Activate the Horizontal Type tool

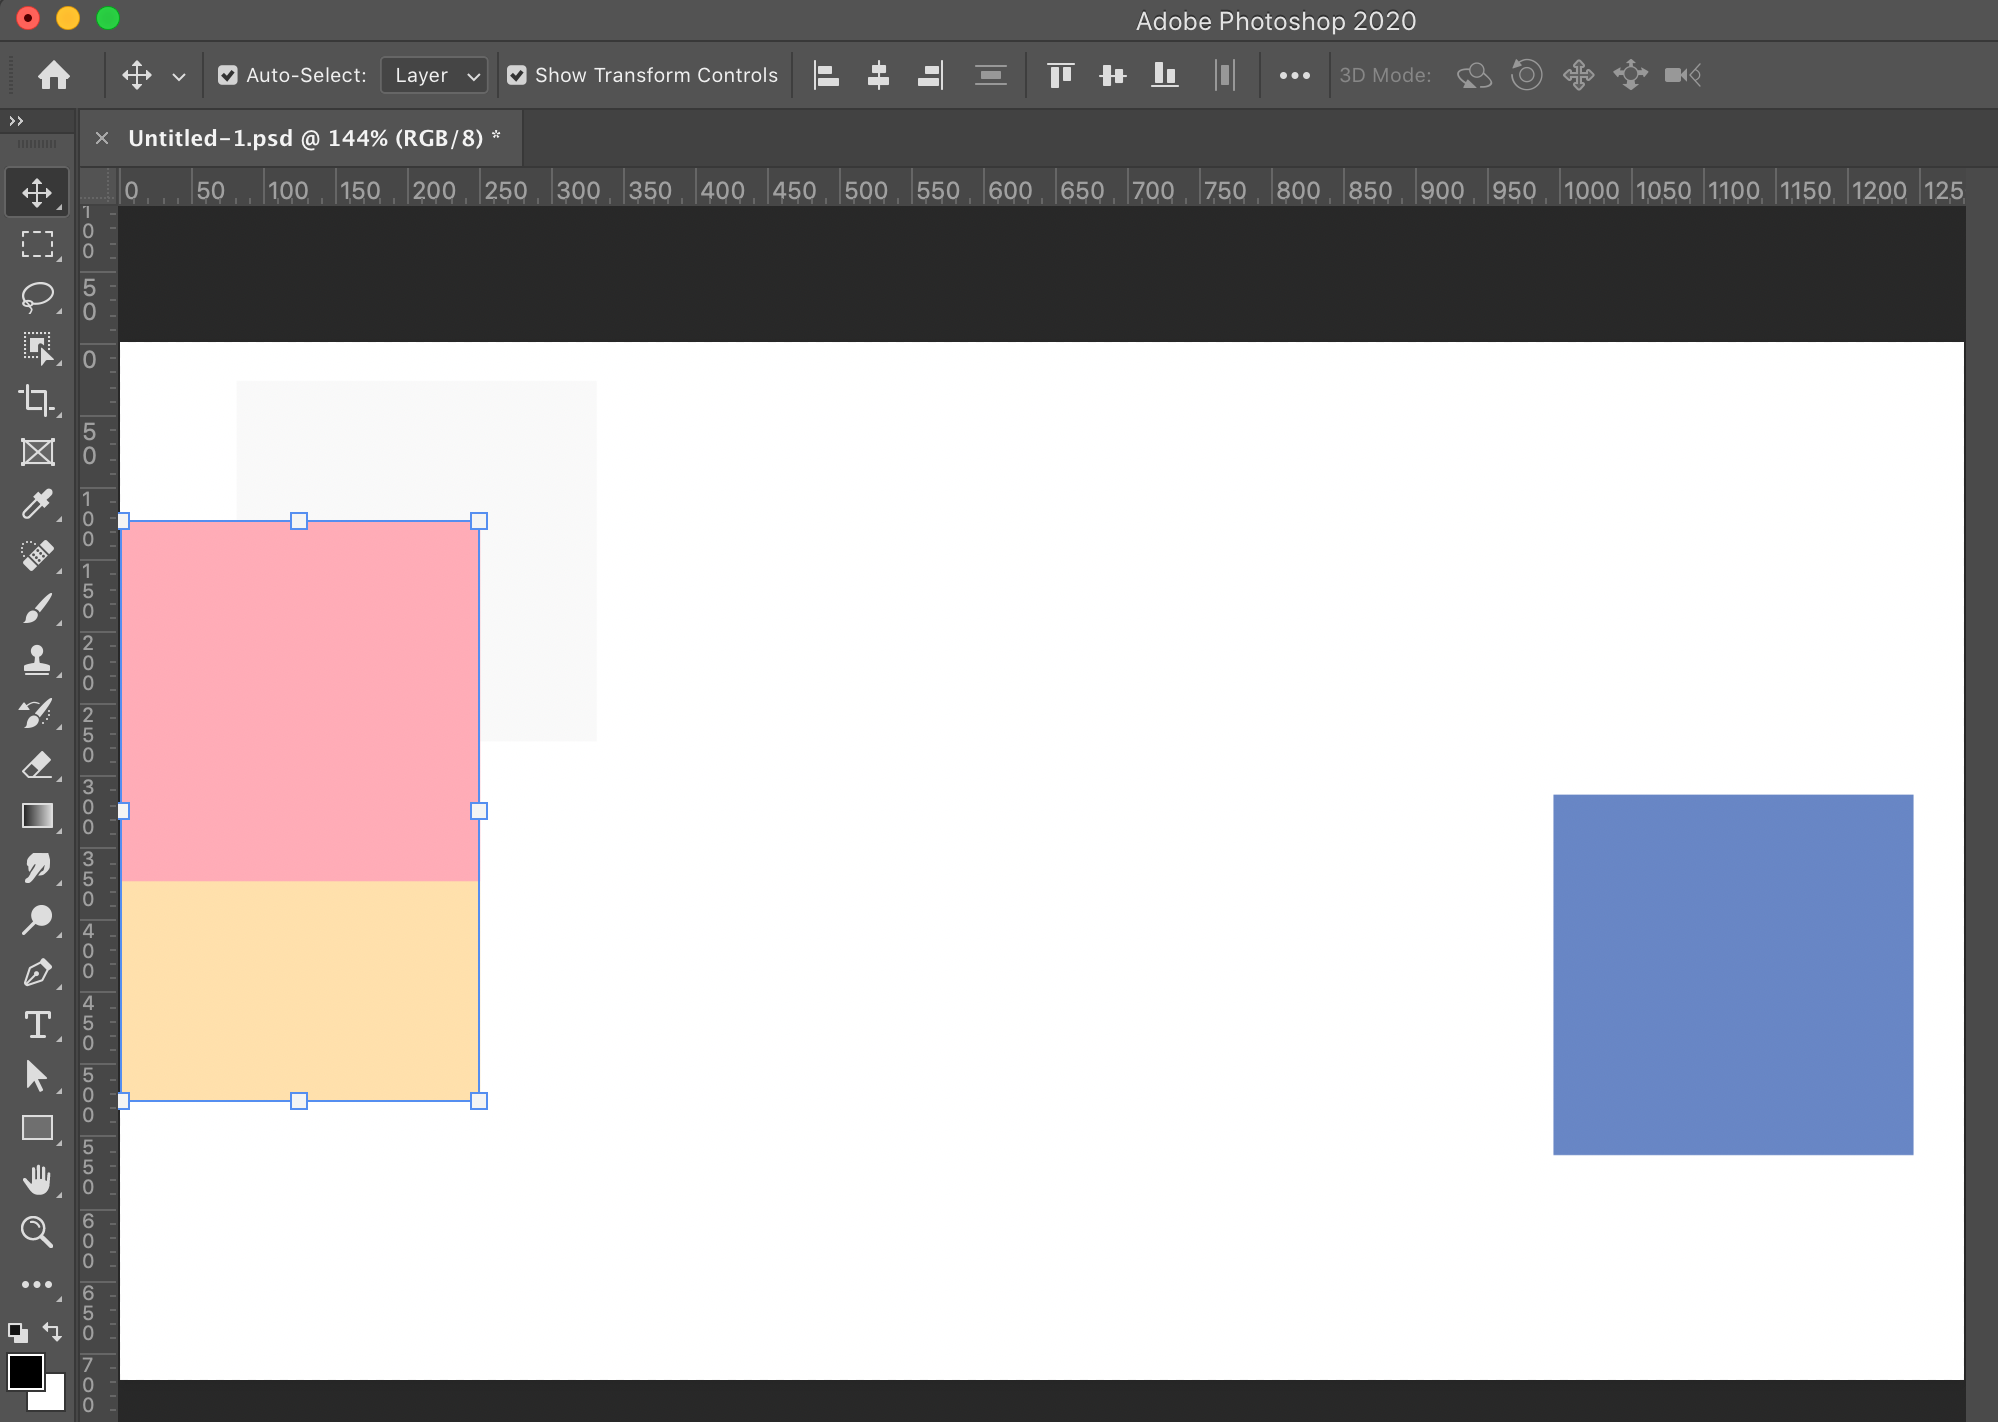click(x=37, y=1025)
